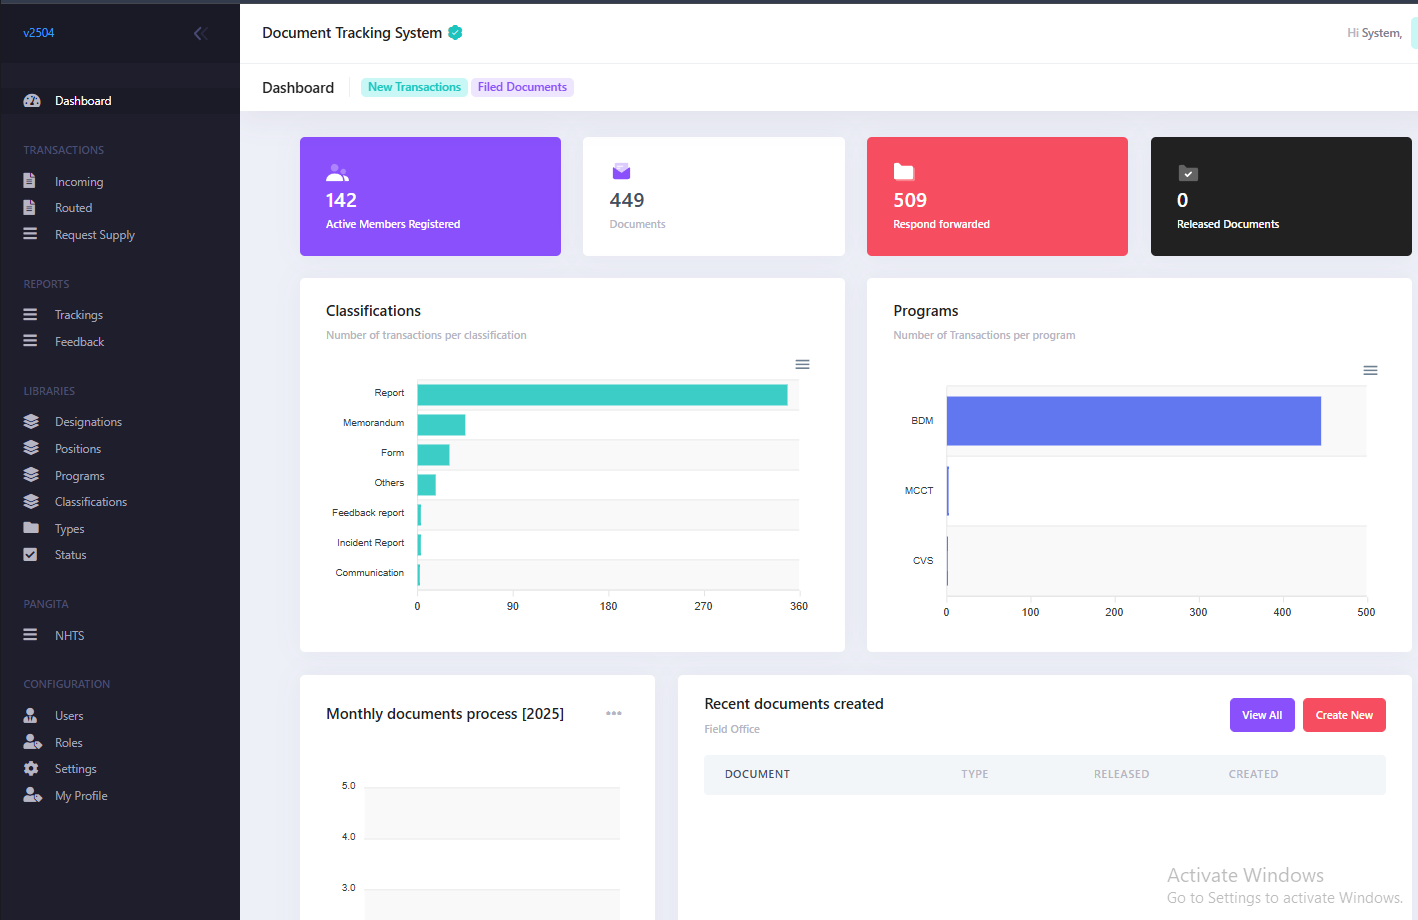
Task: Open the New Transactions tab
Action: 414,87
